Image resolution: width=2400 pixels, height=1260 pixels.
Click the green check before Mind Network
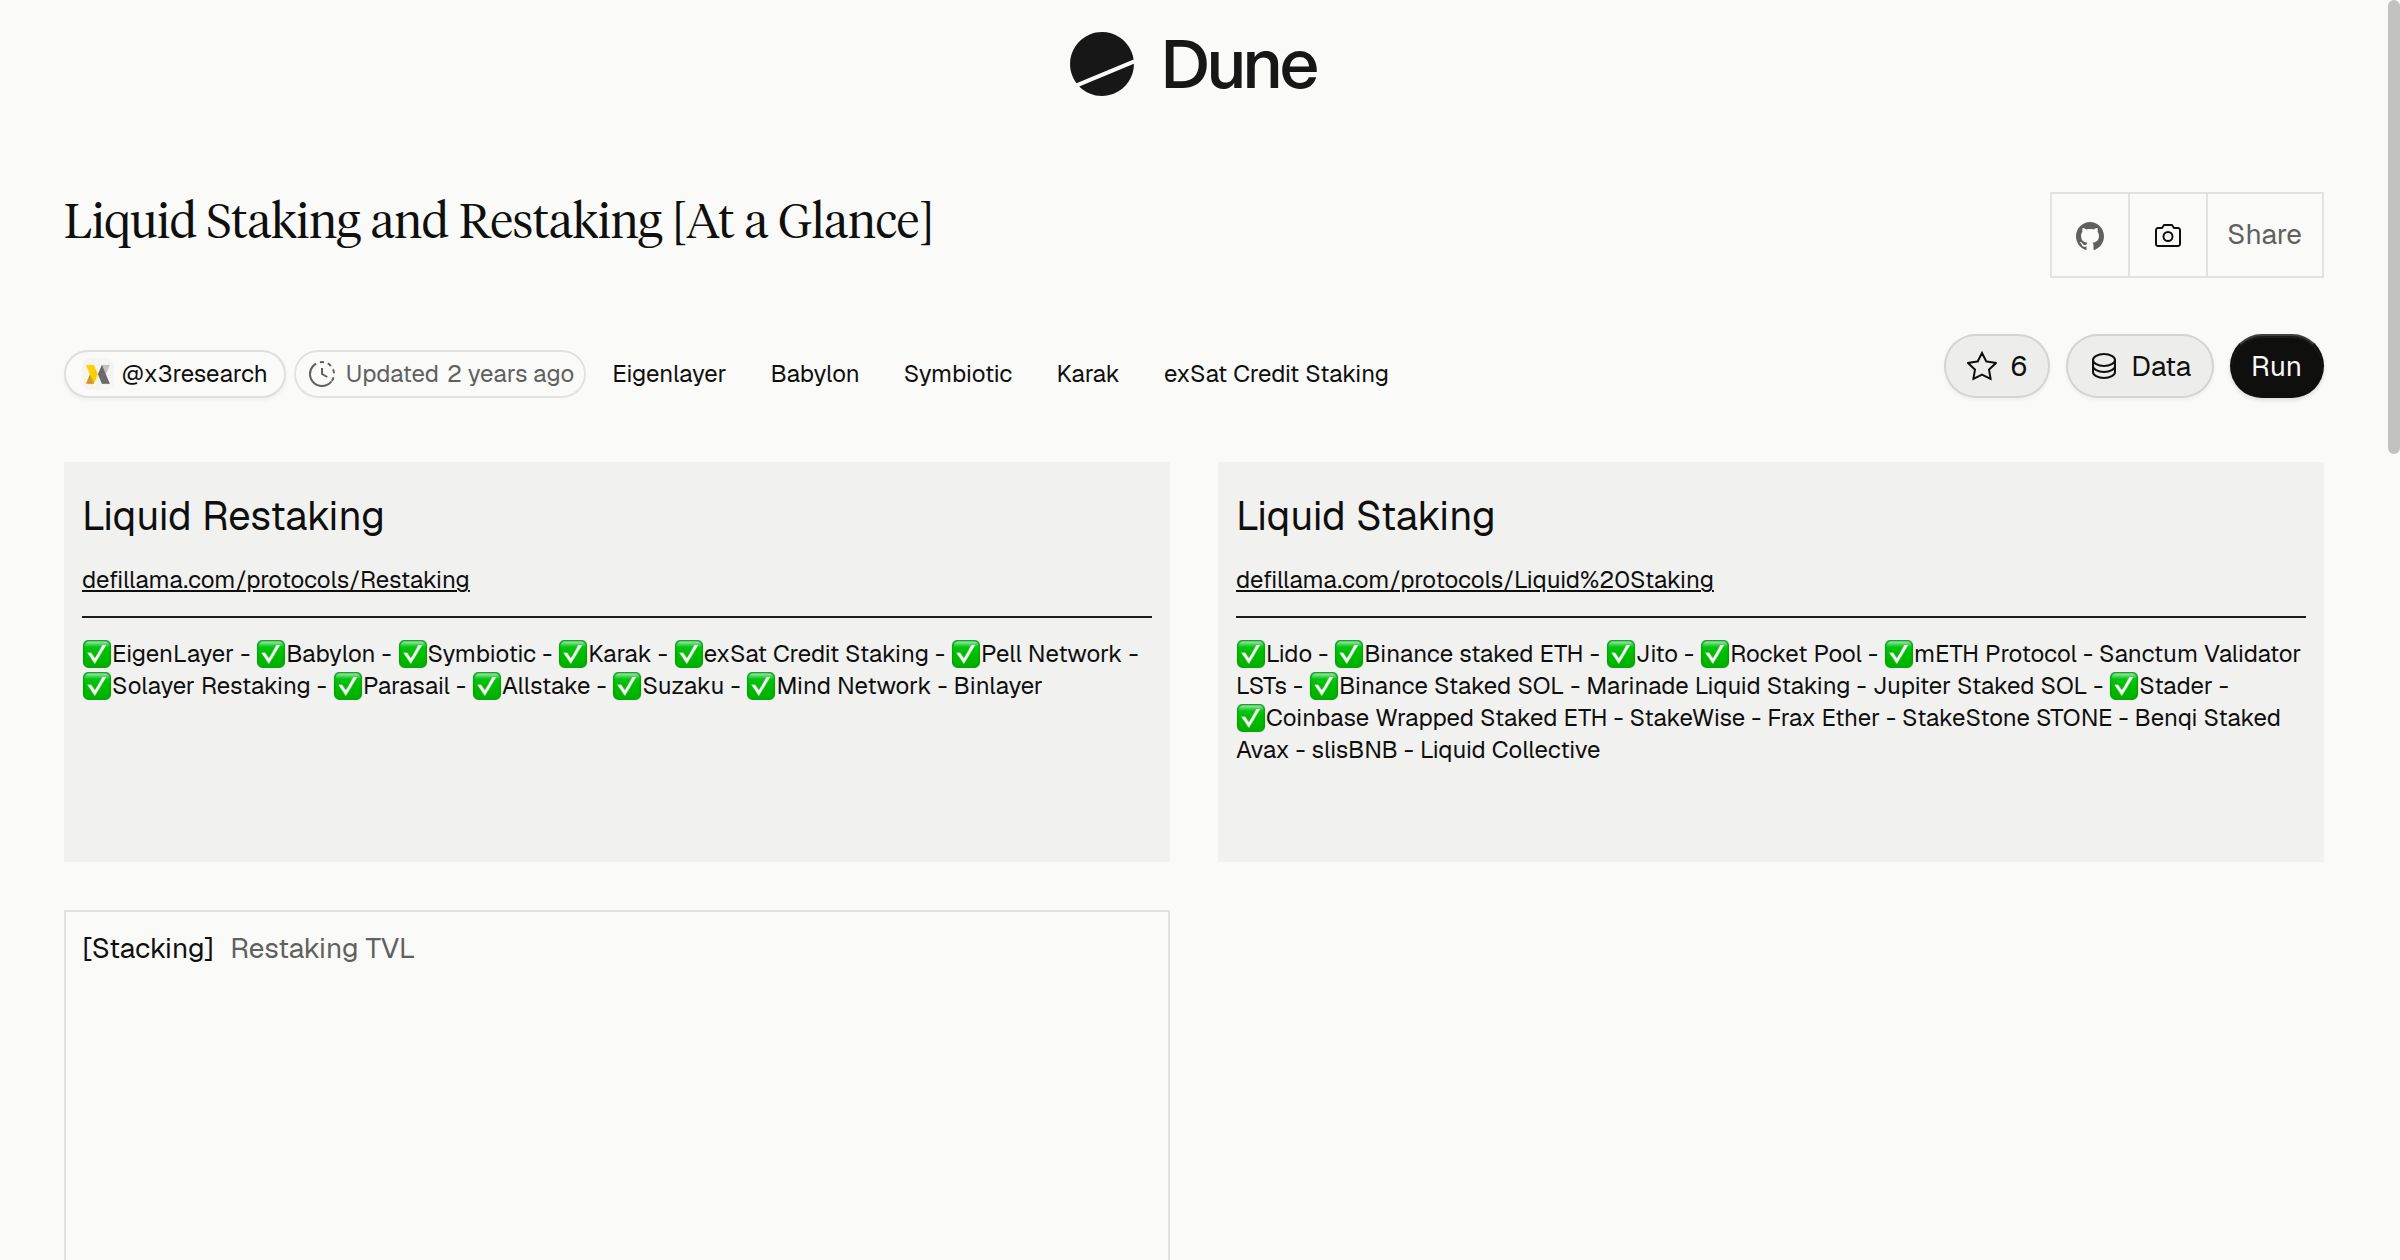761,687
